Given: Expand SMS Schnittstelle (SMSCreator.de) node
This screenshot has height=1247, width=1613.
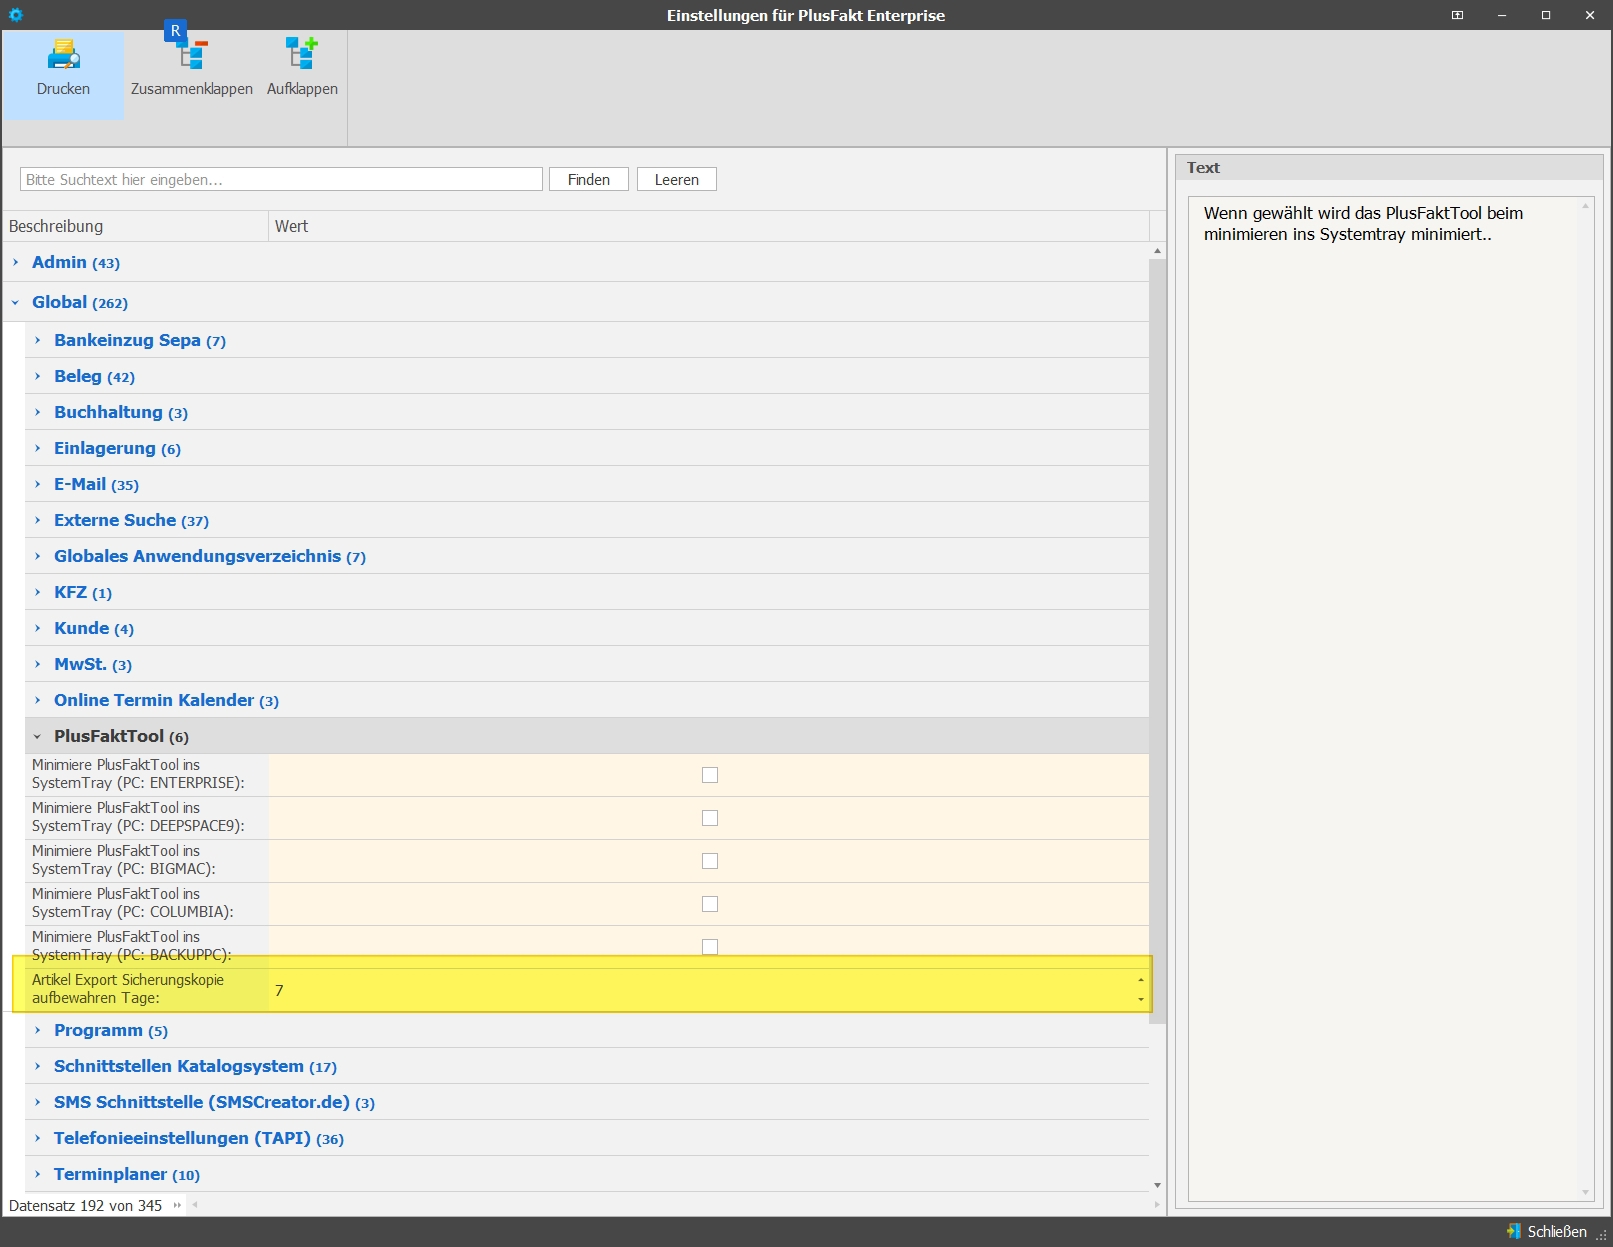Looking at the screenshot, I should [x=37, y=1102].
